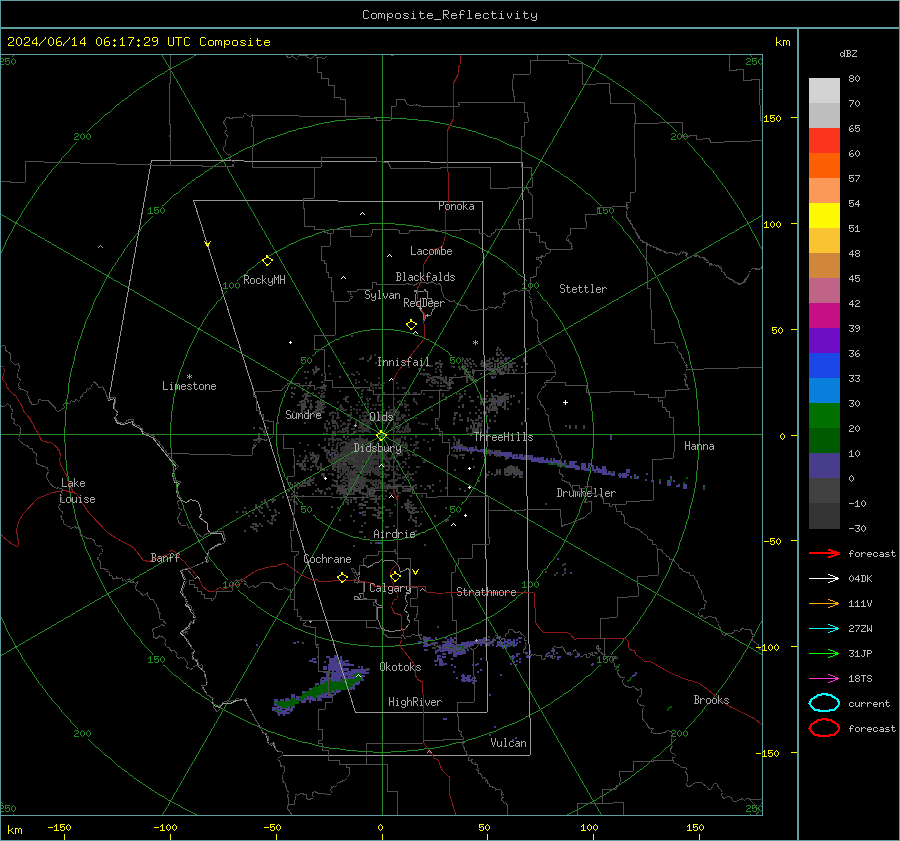This screenshot has width=900, height=841.
Task: Click the 80 dBZ light gray swatch
Action: (824, 90)
